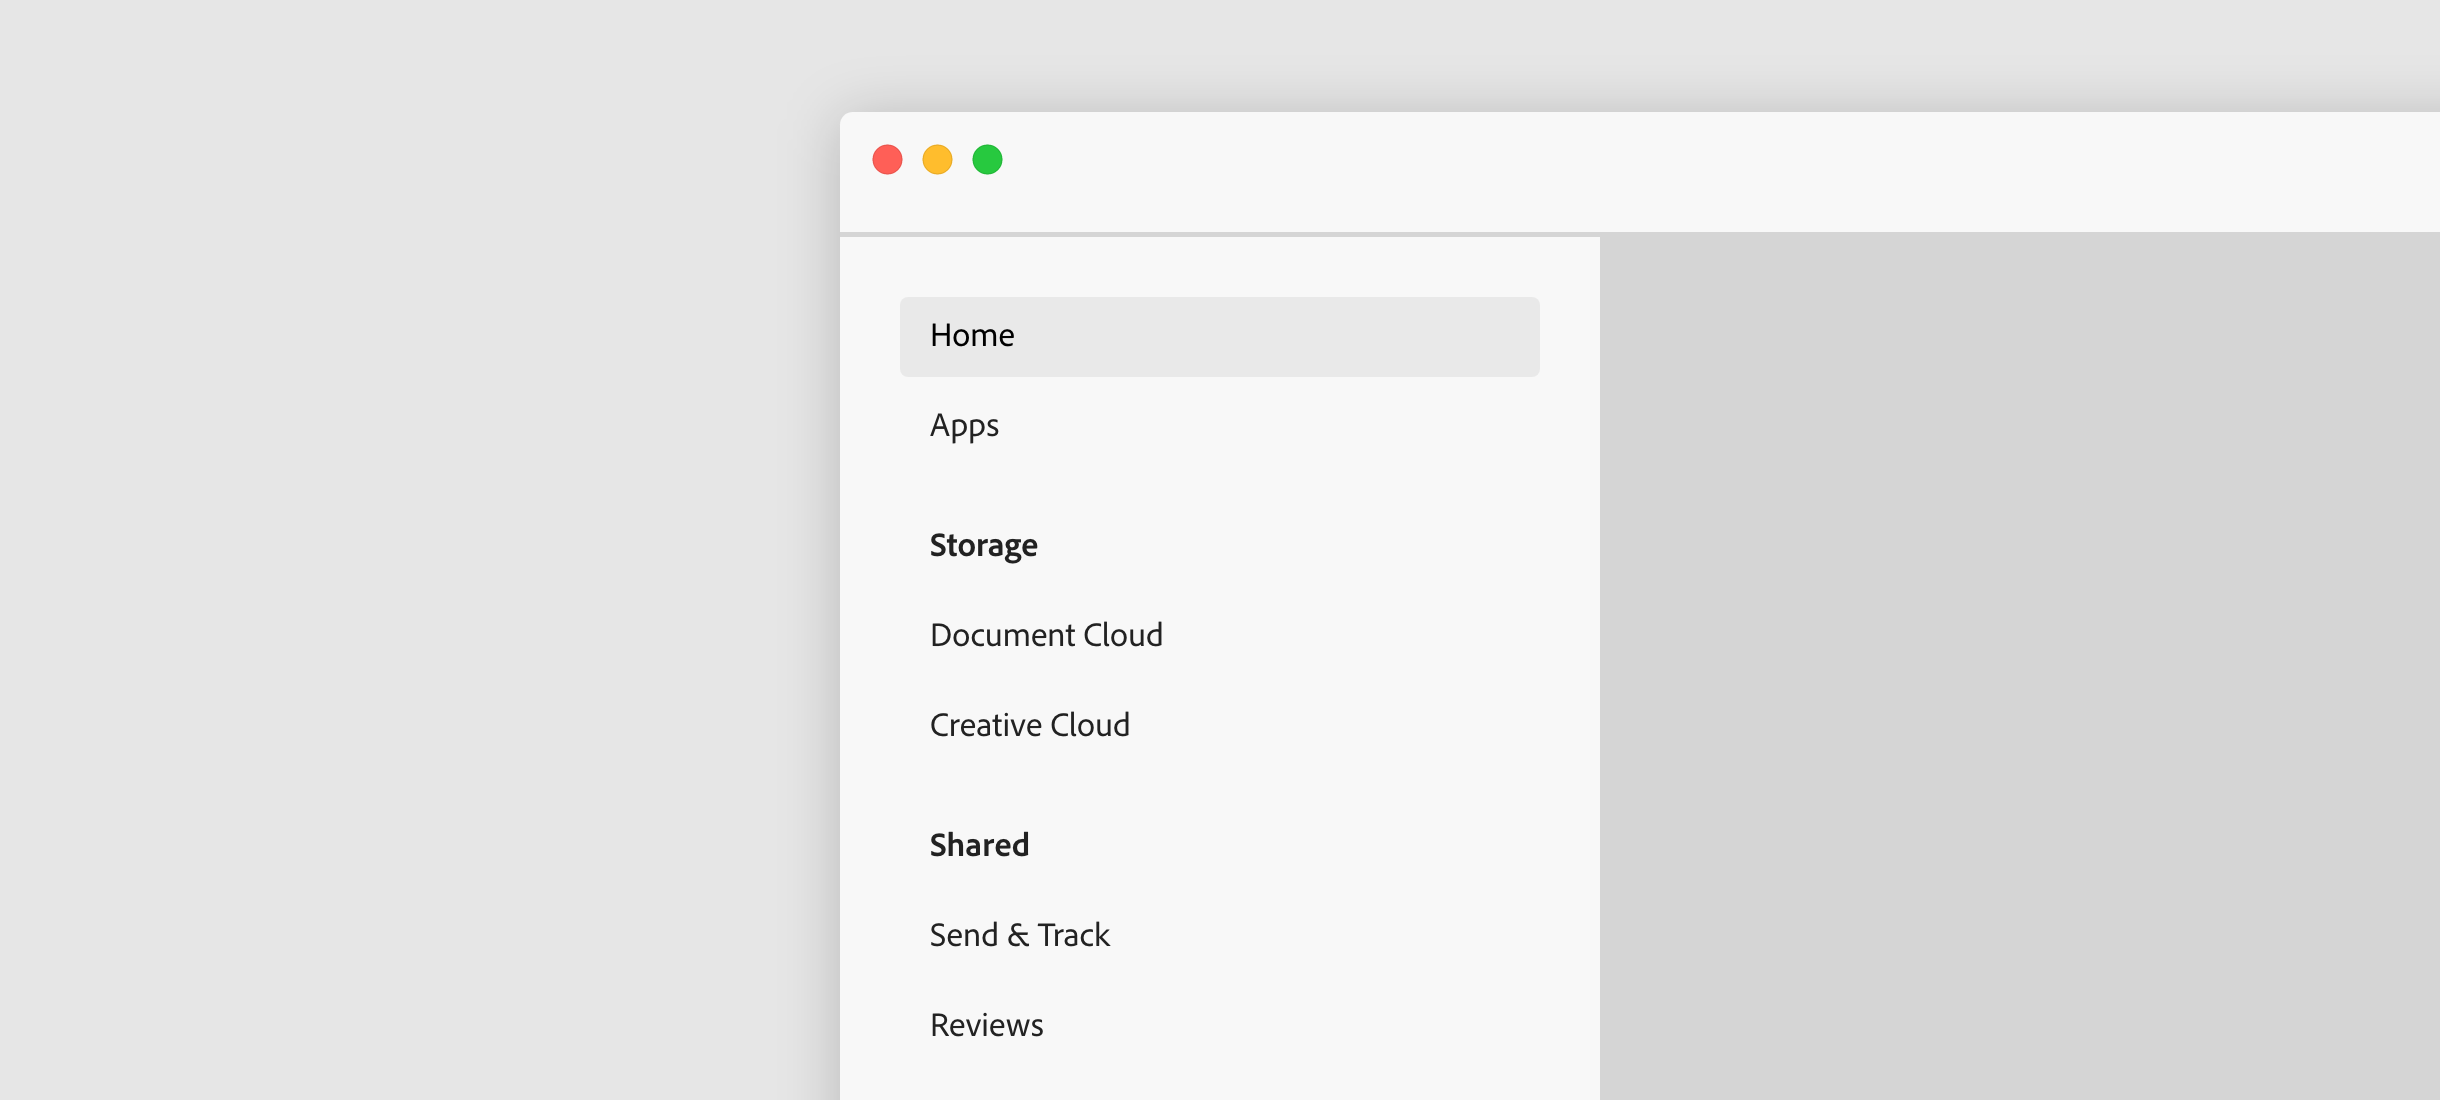Open the Reviews page

tap(986, 1025)
